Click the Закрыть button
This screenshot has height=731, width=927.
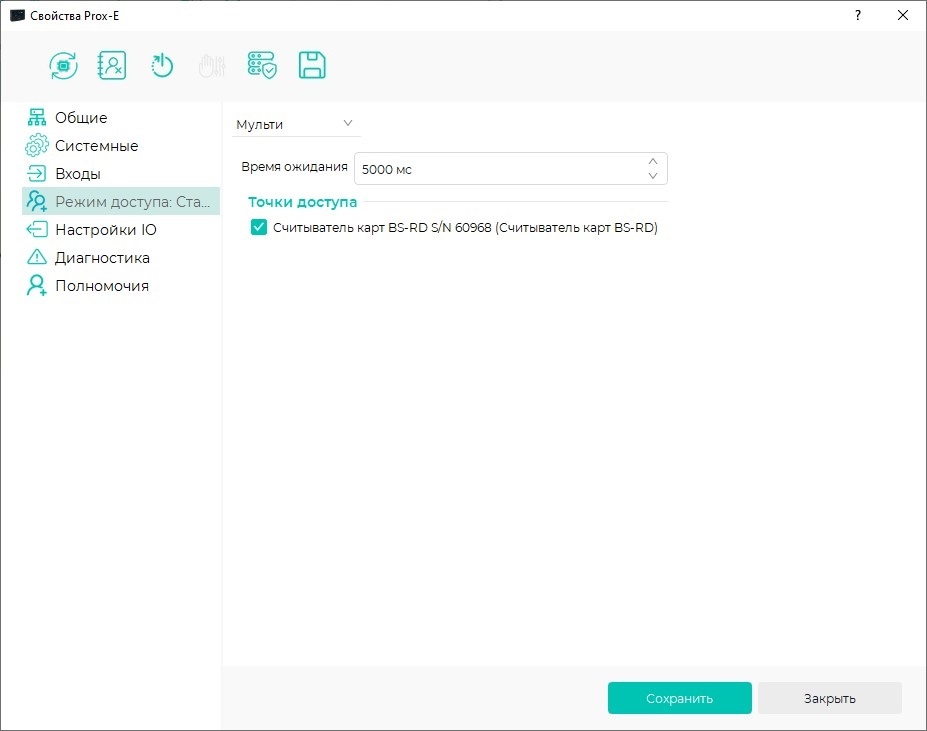point(829,698)
